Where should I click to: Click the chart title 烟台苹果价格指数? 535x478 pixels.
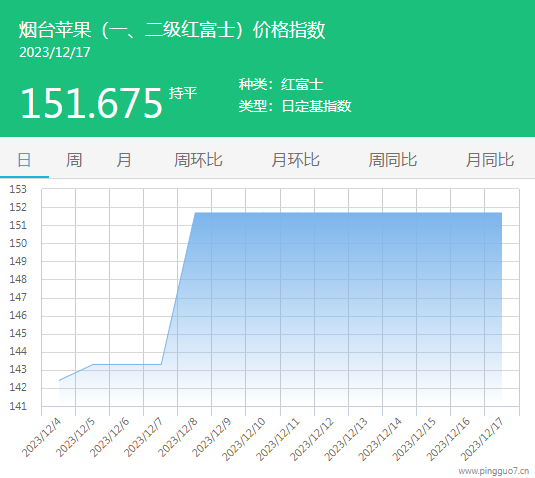172,30
